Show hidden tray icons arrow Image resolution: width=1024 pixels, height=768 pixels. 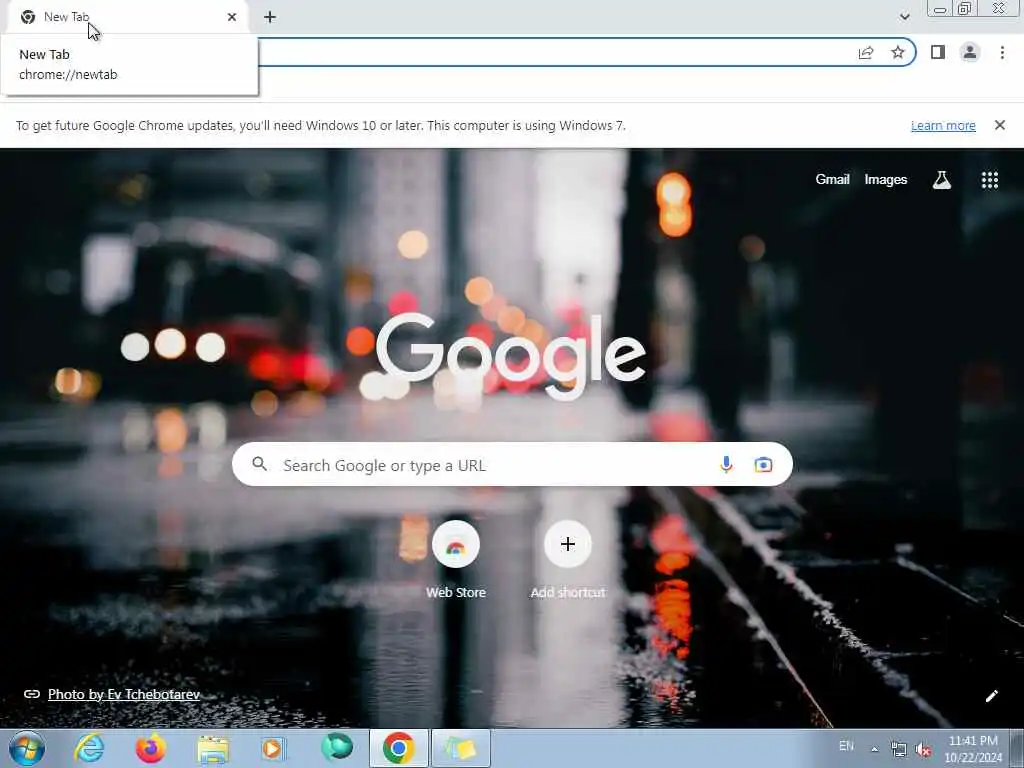point(874,749)
